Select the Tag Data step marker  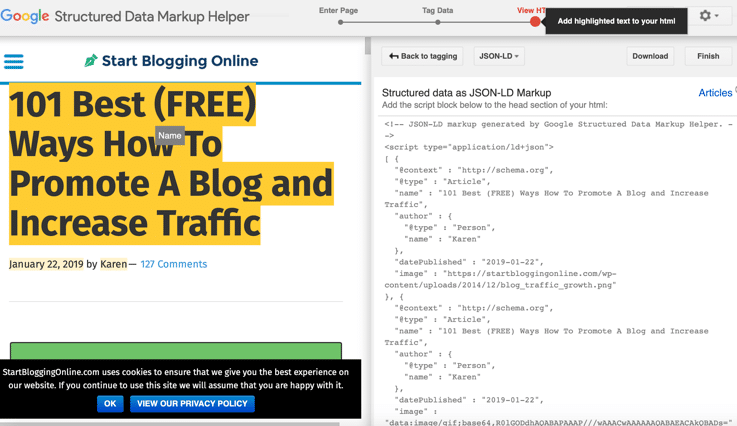(438, 22)
